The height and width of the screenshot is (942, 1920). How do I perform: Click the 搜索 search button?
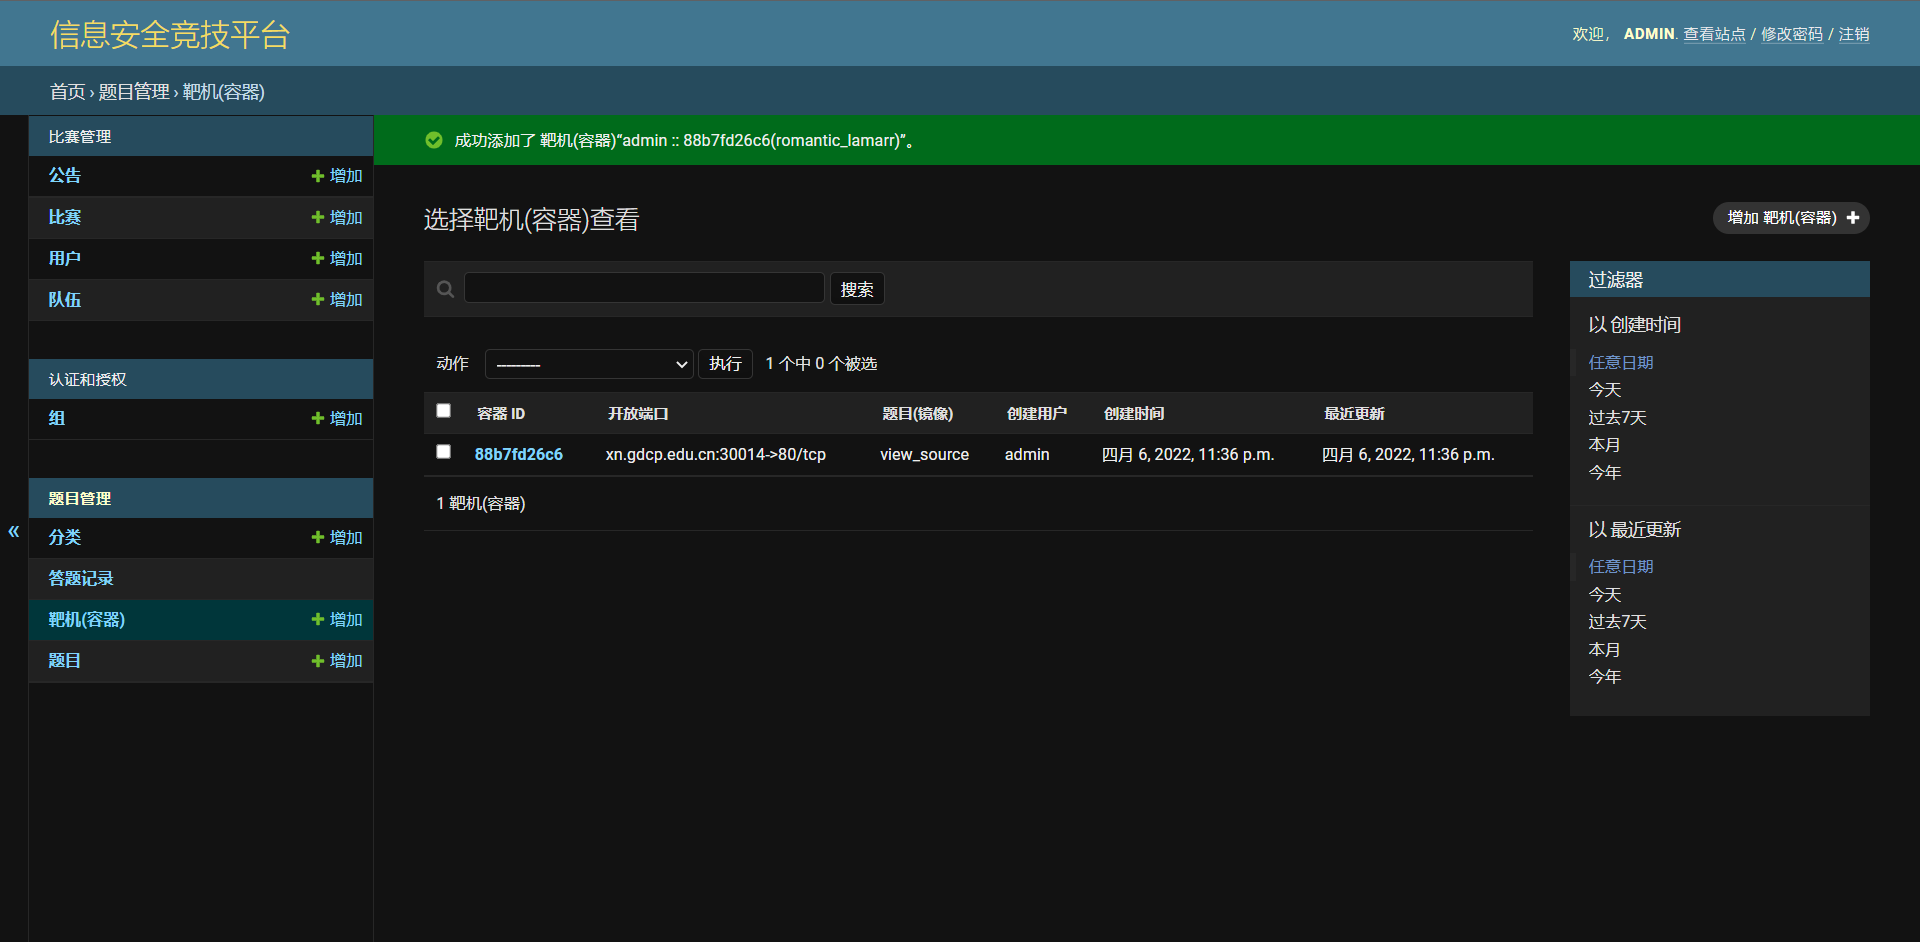[x=857, y=289]
